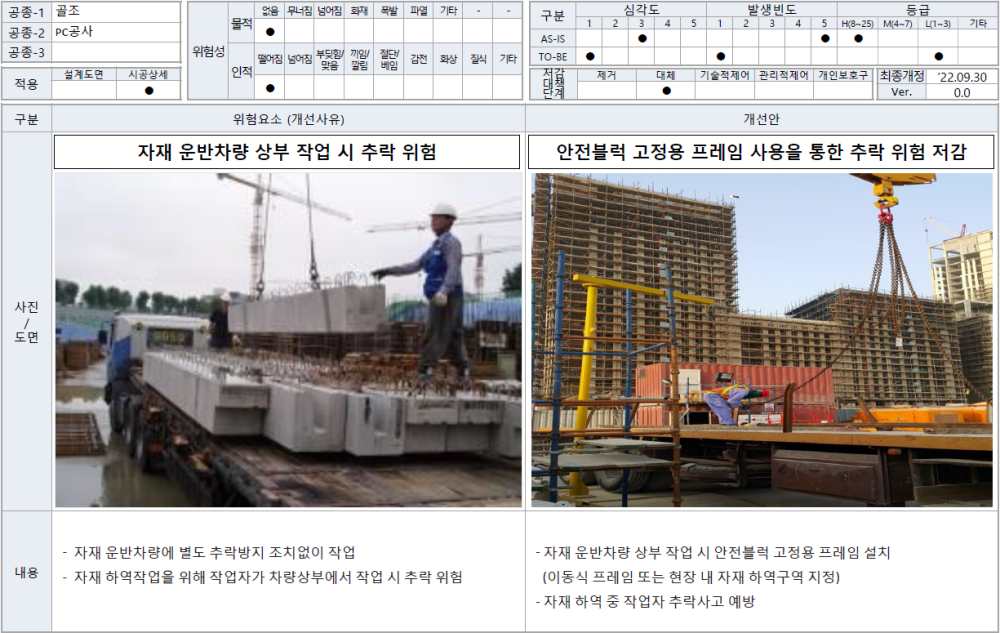Select the PC공사 cell

[117, 32]
